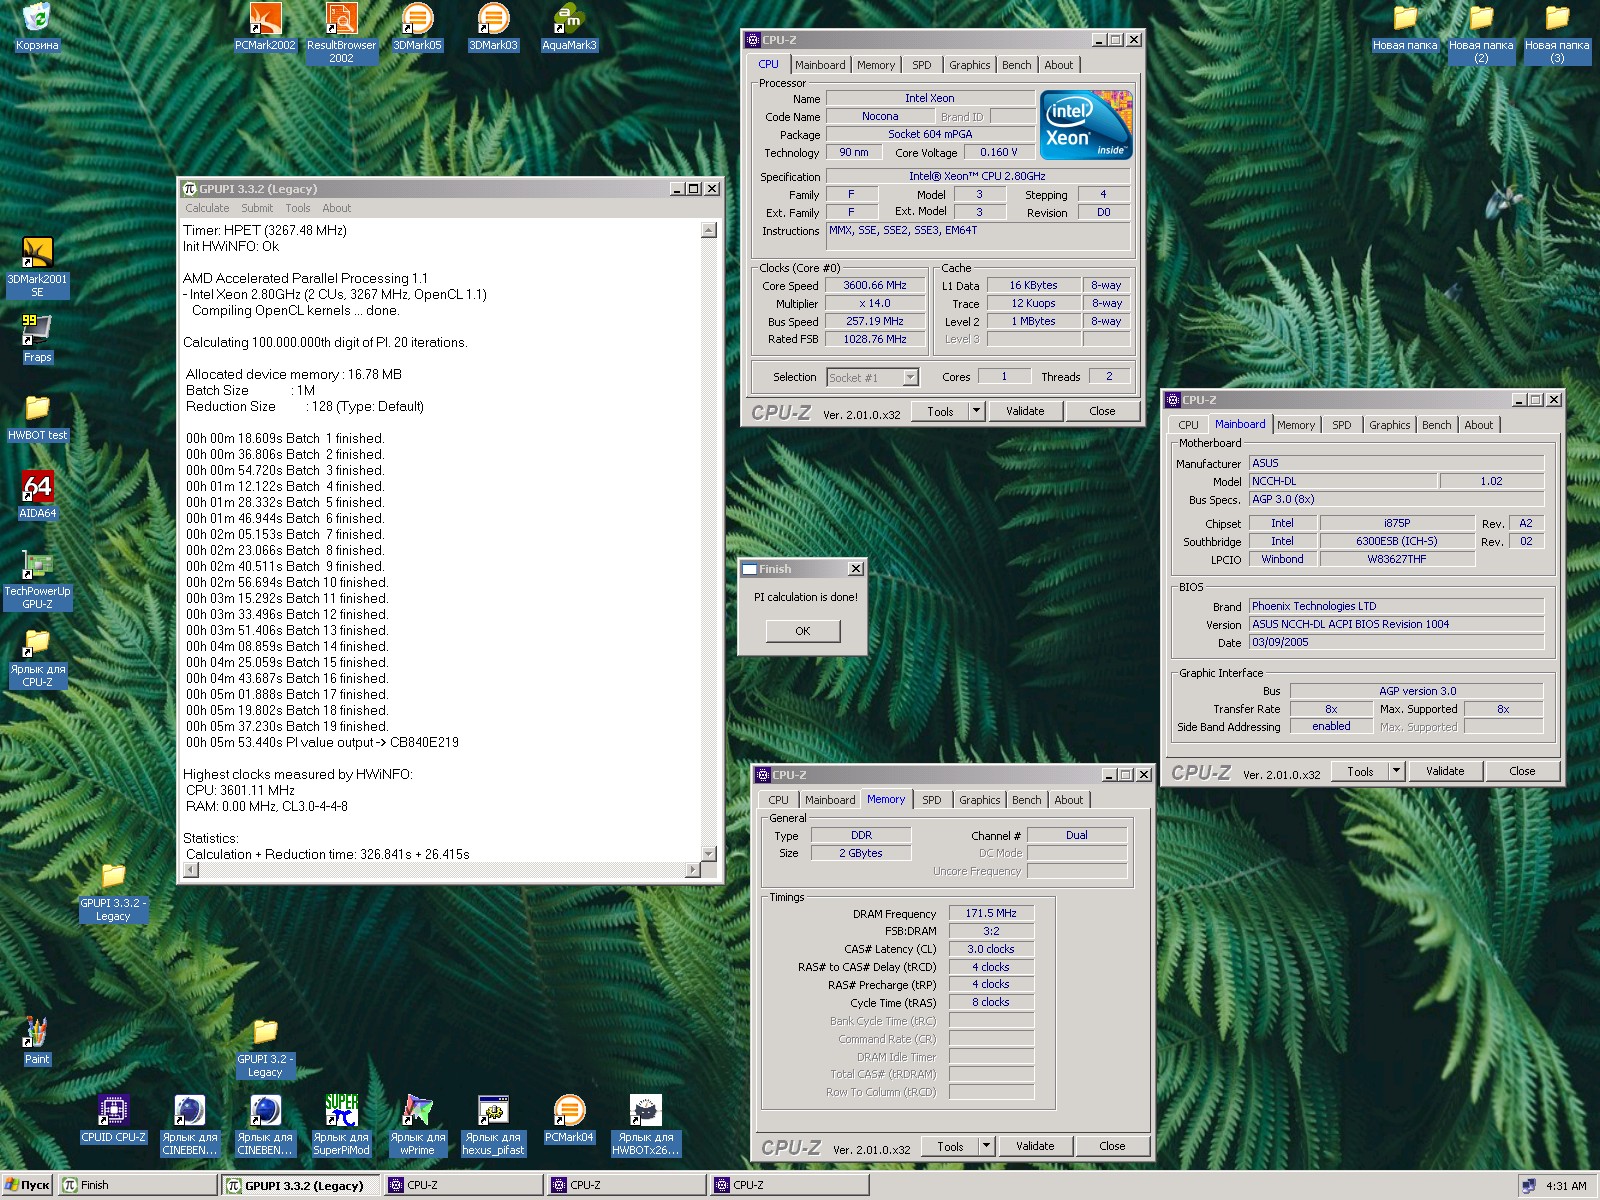This screenshot has width=1600, height=1200.
Task: Launch the PCMark04 desktop icon
Action: point(569,1120)
